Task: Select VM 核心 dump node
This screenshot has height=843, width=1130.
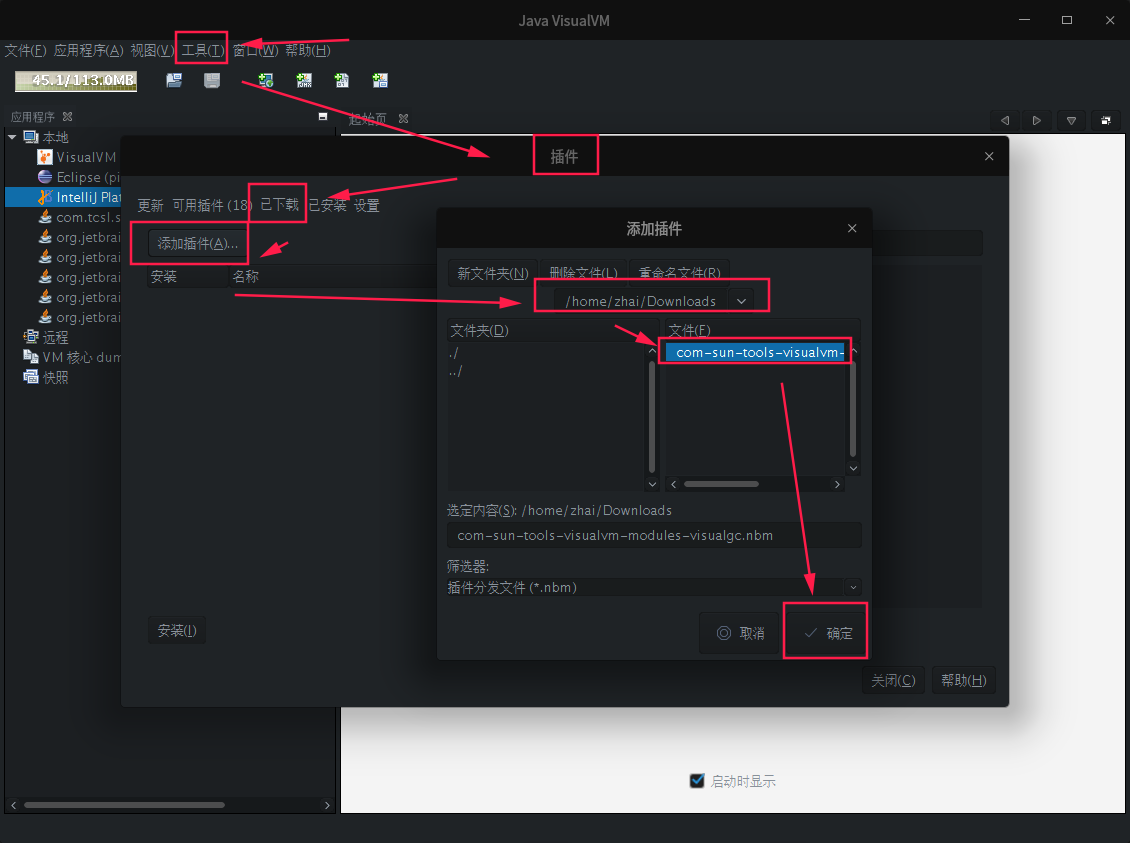Action: click(72, 357)
